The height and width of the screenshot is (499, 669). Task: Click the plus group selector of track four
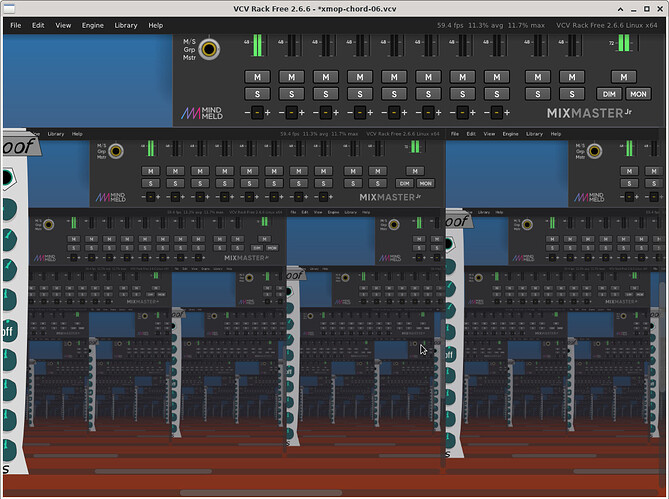click(x=370, y=113)
